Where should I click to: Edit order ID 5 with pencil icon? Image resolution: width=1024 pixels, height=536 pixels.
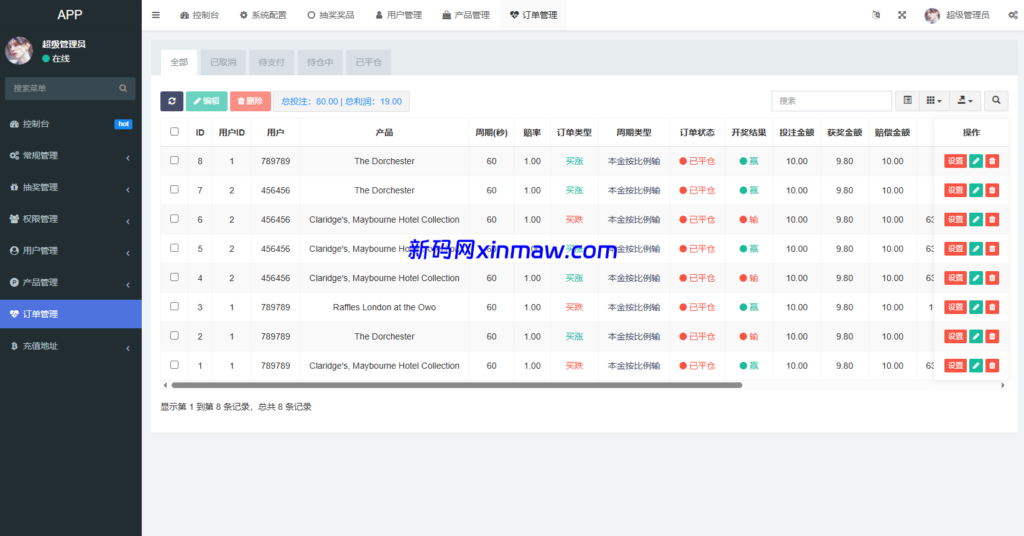click(x=976, y=249)
